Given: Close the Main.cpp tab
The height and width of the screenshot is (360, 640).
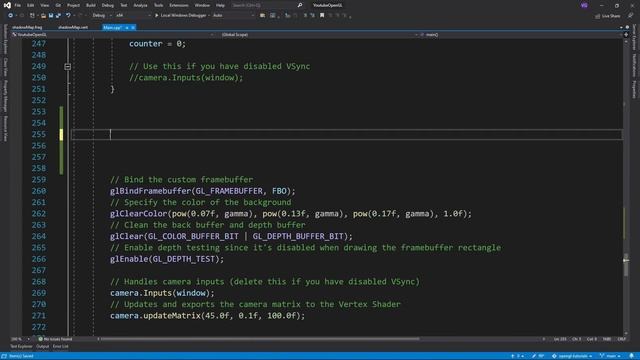Looking at the screenshot, I should 133,27.
